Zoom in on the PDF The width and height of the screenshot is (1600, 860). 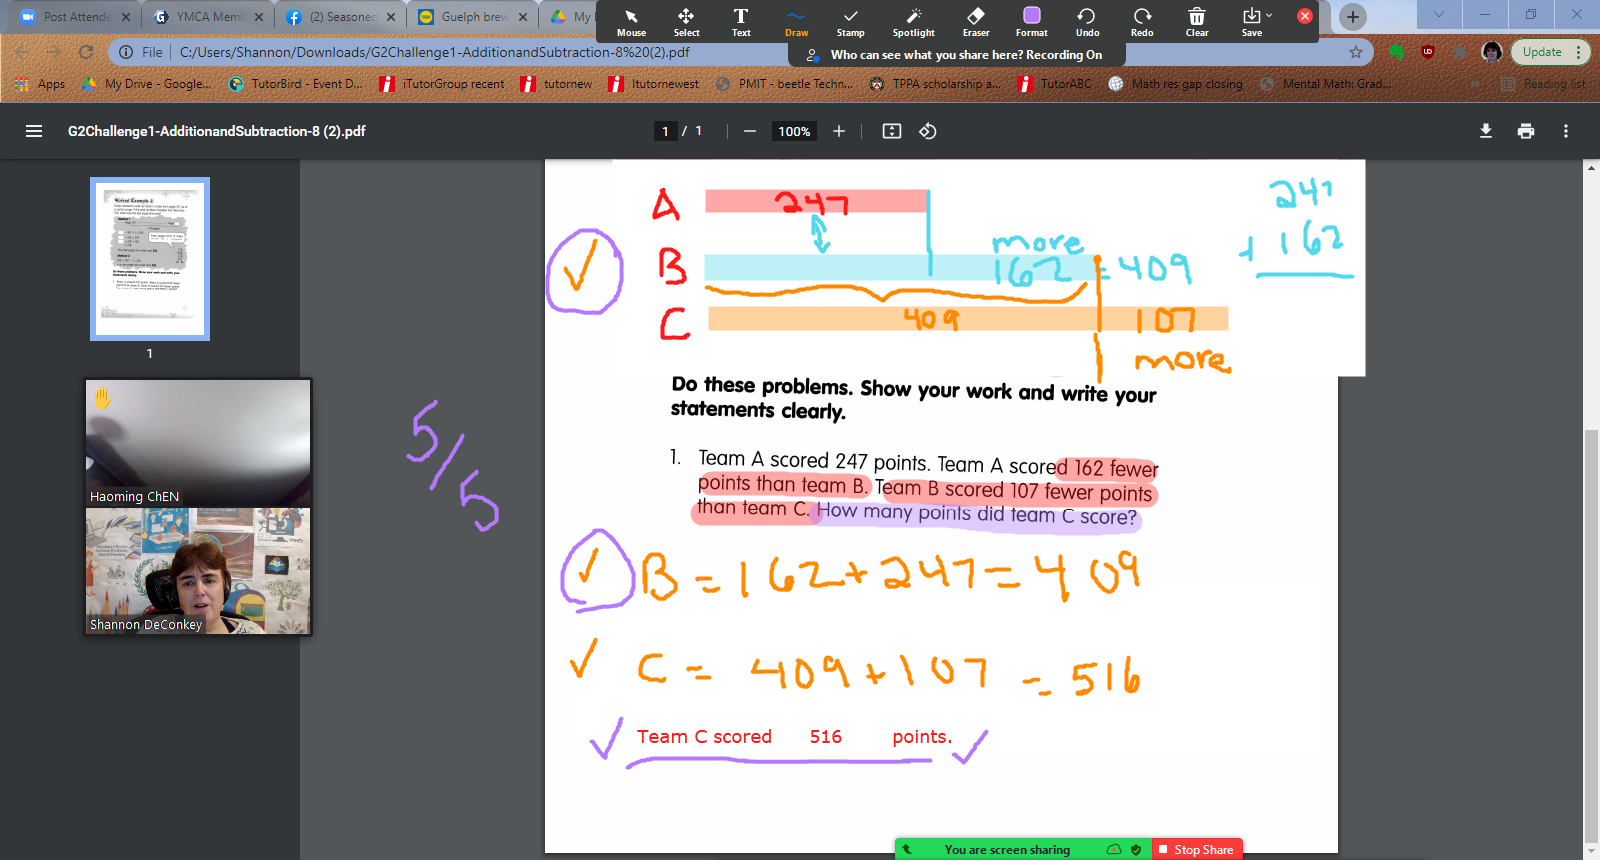coord(839,131)
